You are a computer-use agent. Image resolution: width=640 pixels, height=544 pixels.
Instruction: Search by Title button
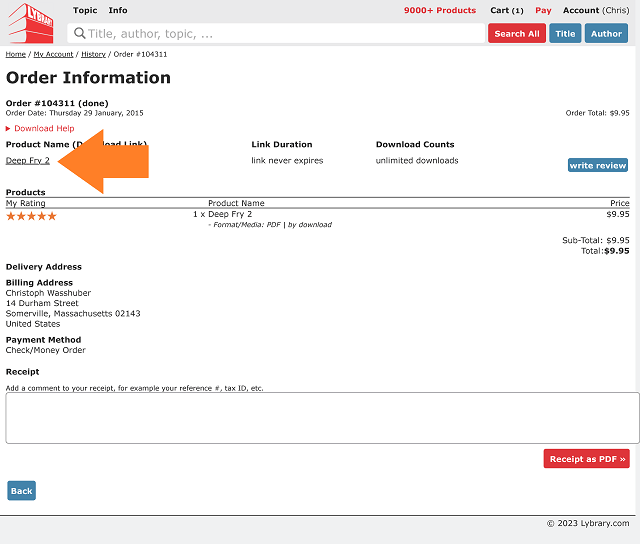coord(565,34)
